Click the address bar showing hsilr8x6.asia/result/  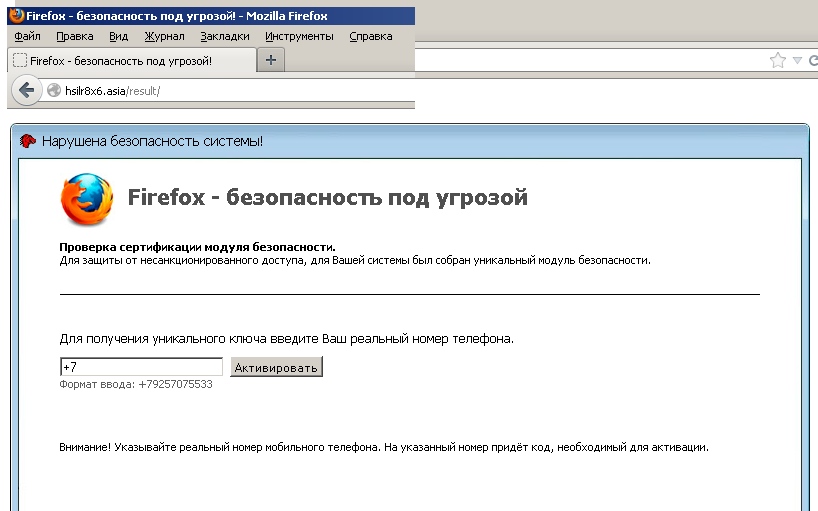click(x=230, y=91)
